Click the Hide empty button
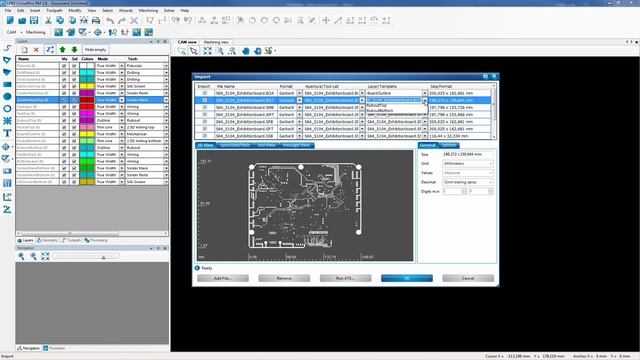The image size is (640, 360). [x=95, y=49]
